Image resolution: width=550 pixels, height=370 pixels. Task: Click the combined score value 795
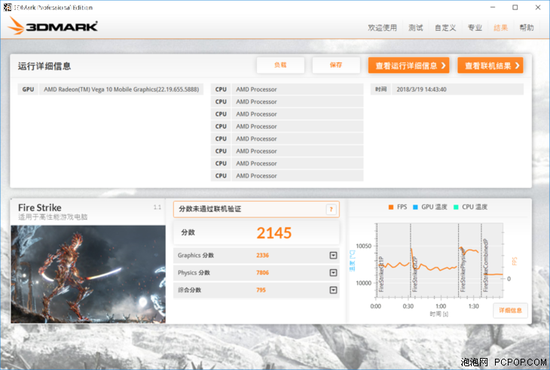(261, 290)
